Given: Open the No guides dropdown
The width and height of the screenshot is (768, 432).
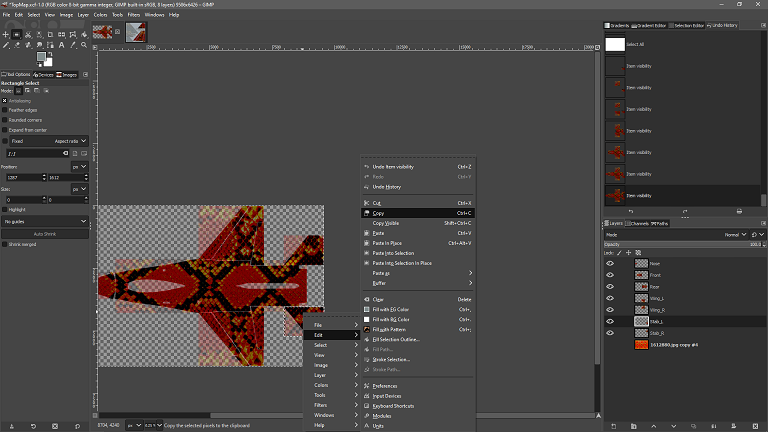Looking at the screenshot, I should pyautogui.click(x=45, y=220).
